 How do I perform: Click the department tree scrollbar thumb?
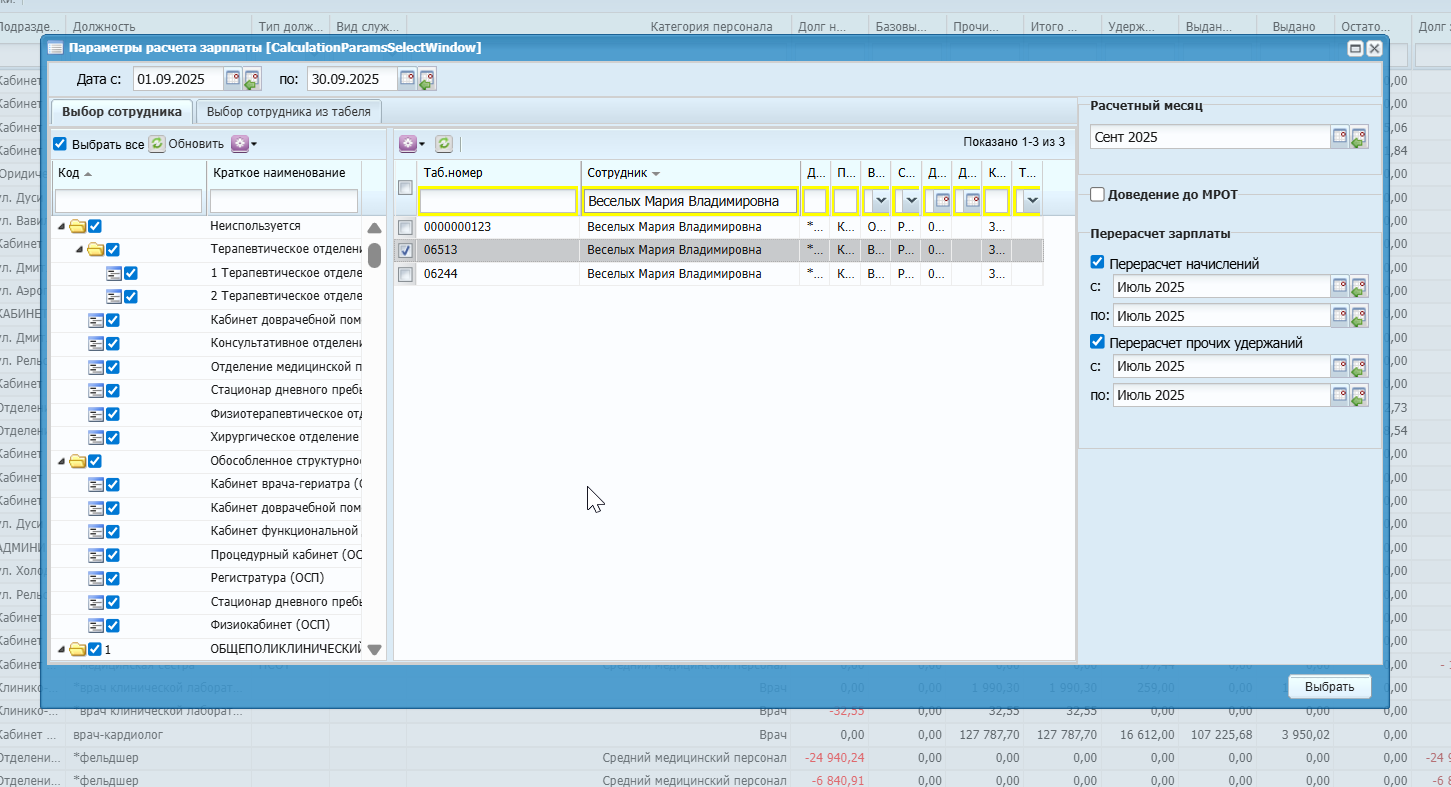pos(374,255)
